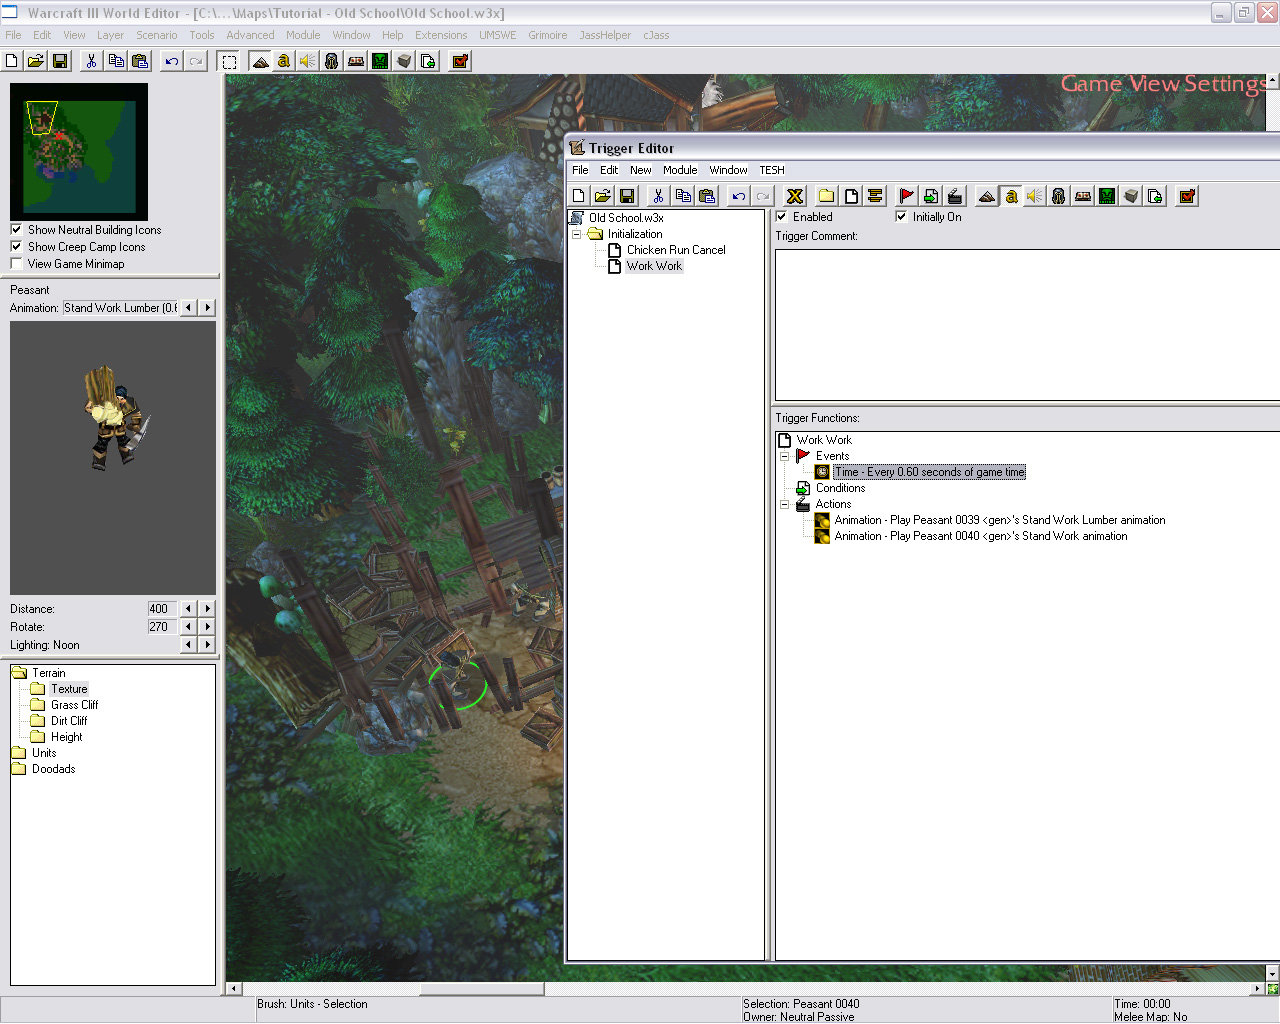This screenshot has width=1280, height=1024.
Task: Select the Doodads folder in brush list
Action: [53, 769]
